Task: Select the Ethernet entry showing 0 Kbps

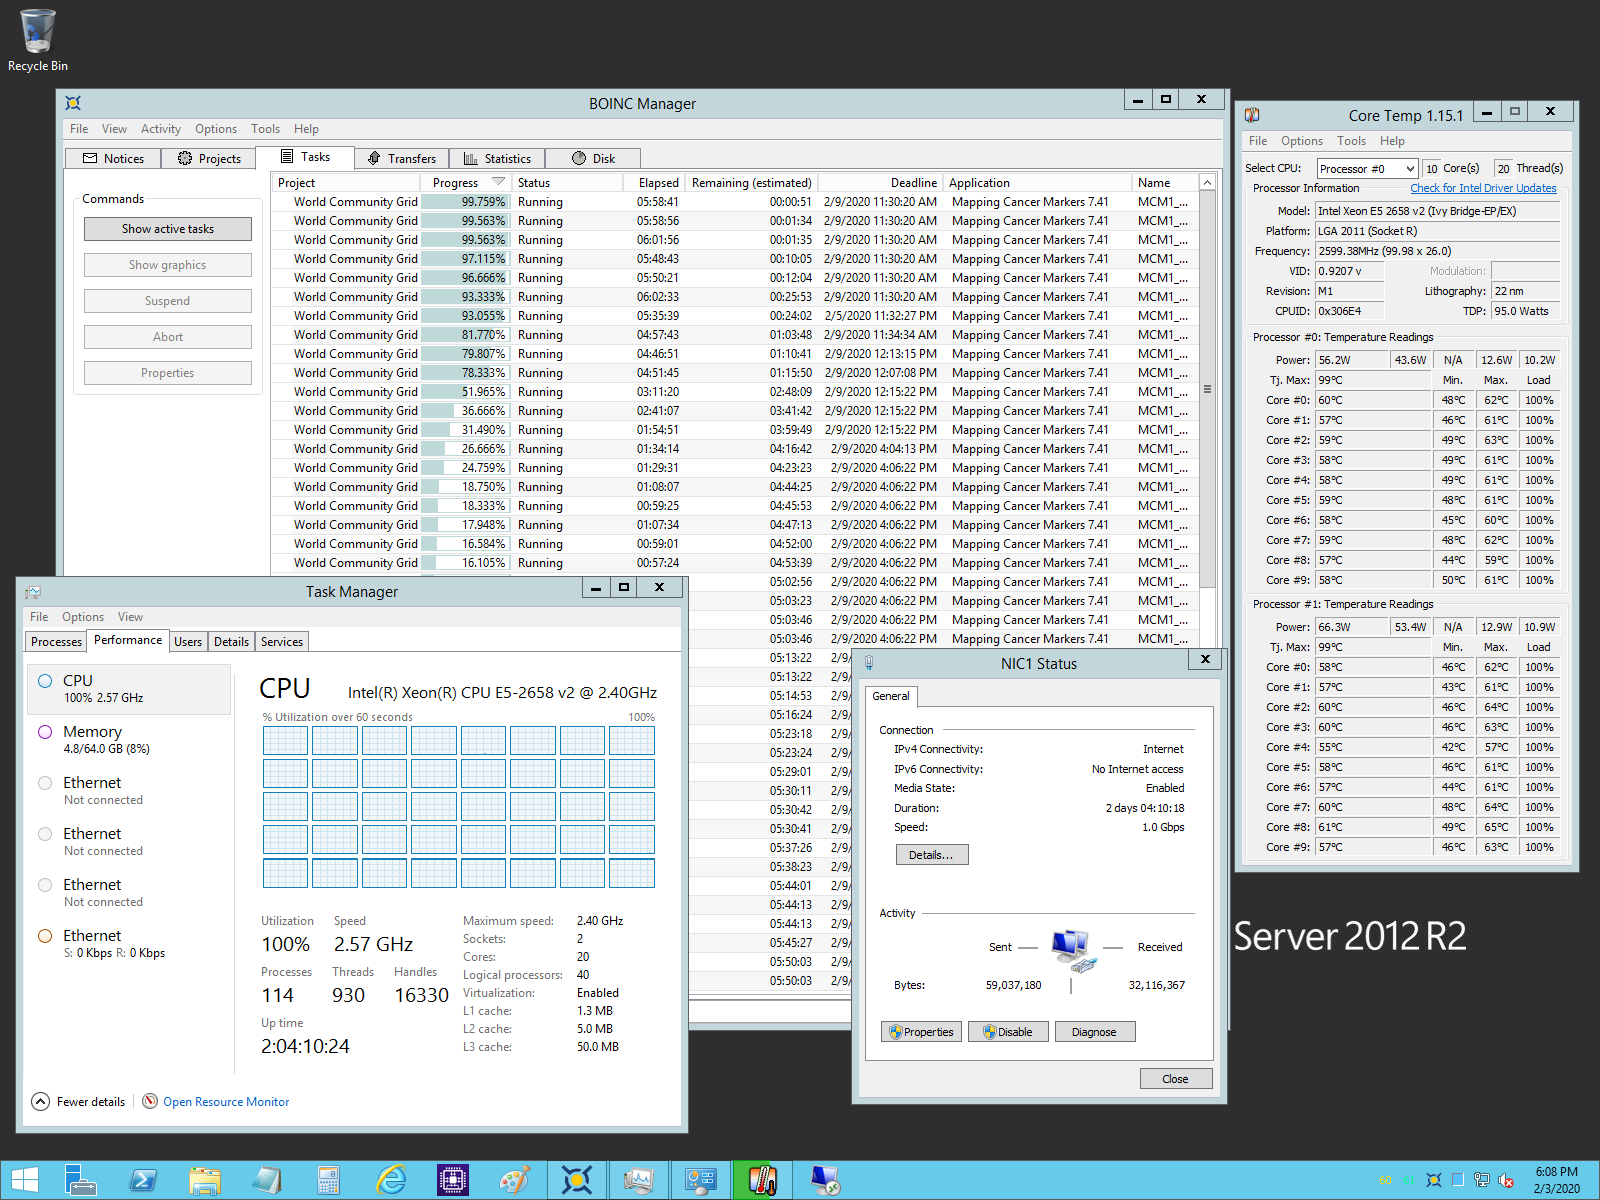Action: [129, 943]
